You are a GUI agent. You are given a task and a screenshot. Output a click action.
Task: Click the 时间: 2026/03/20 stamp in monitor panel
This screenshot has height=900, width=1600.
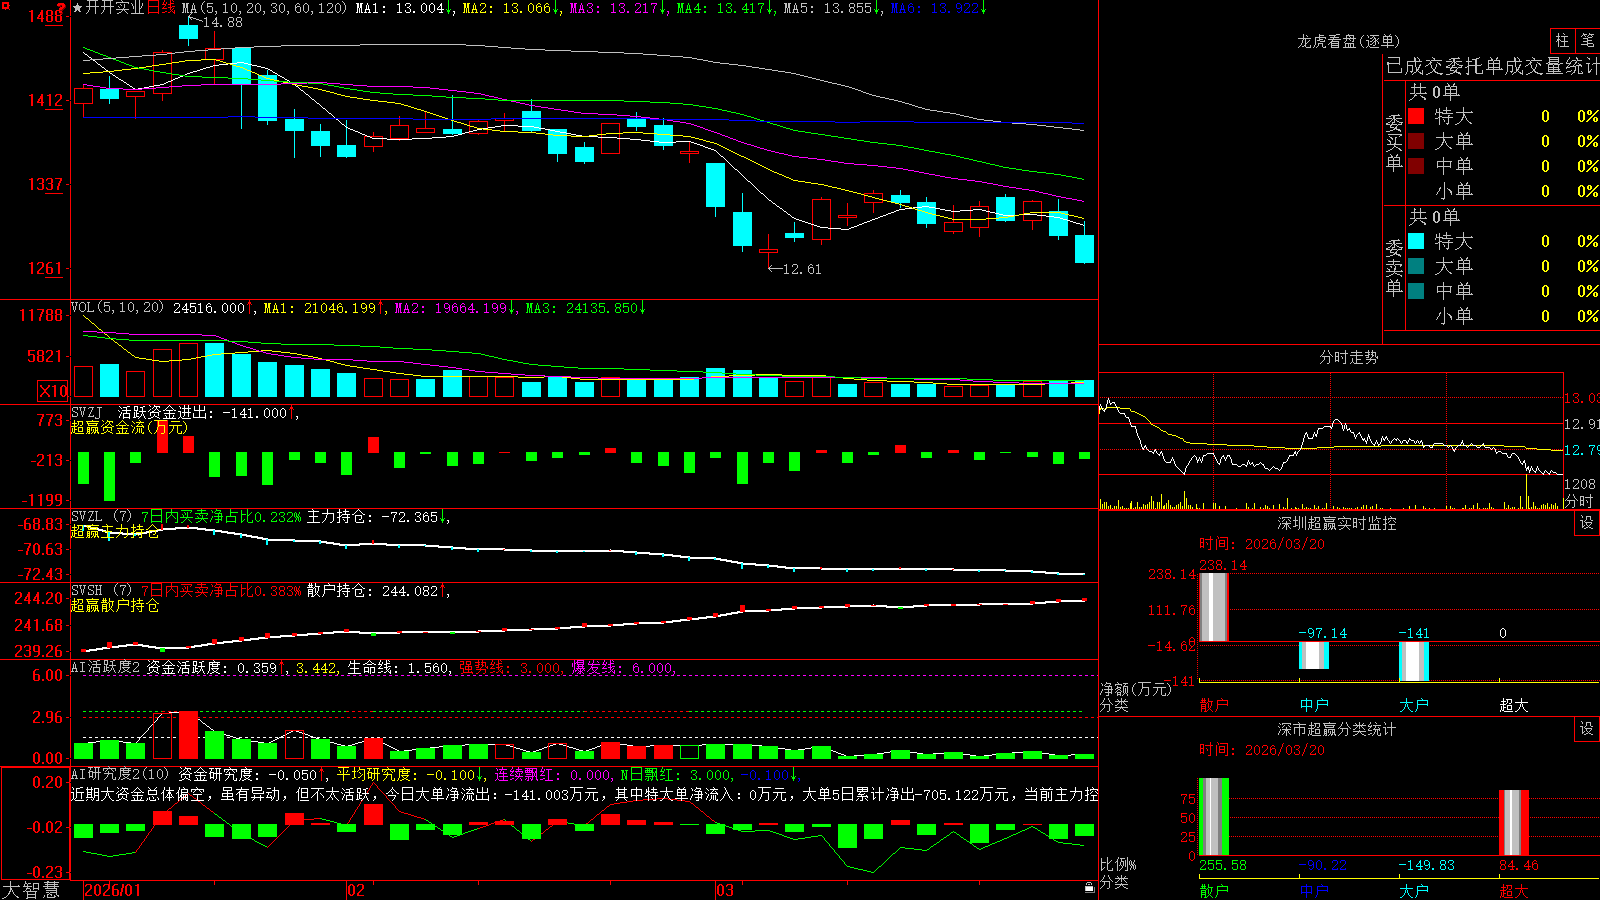pos(1262,544)
